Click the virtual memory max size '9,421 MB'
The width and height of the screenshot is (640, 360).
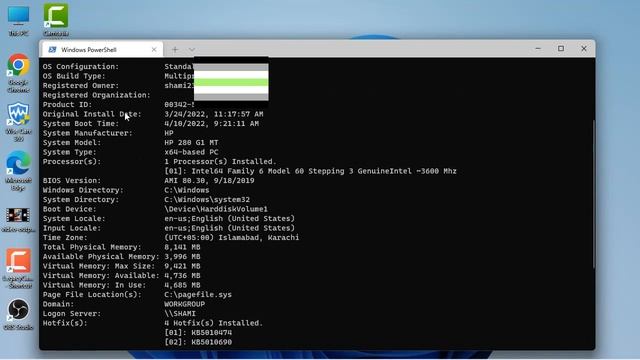click(182, 266)
